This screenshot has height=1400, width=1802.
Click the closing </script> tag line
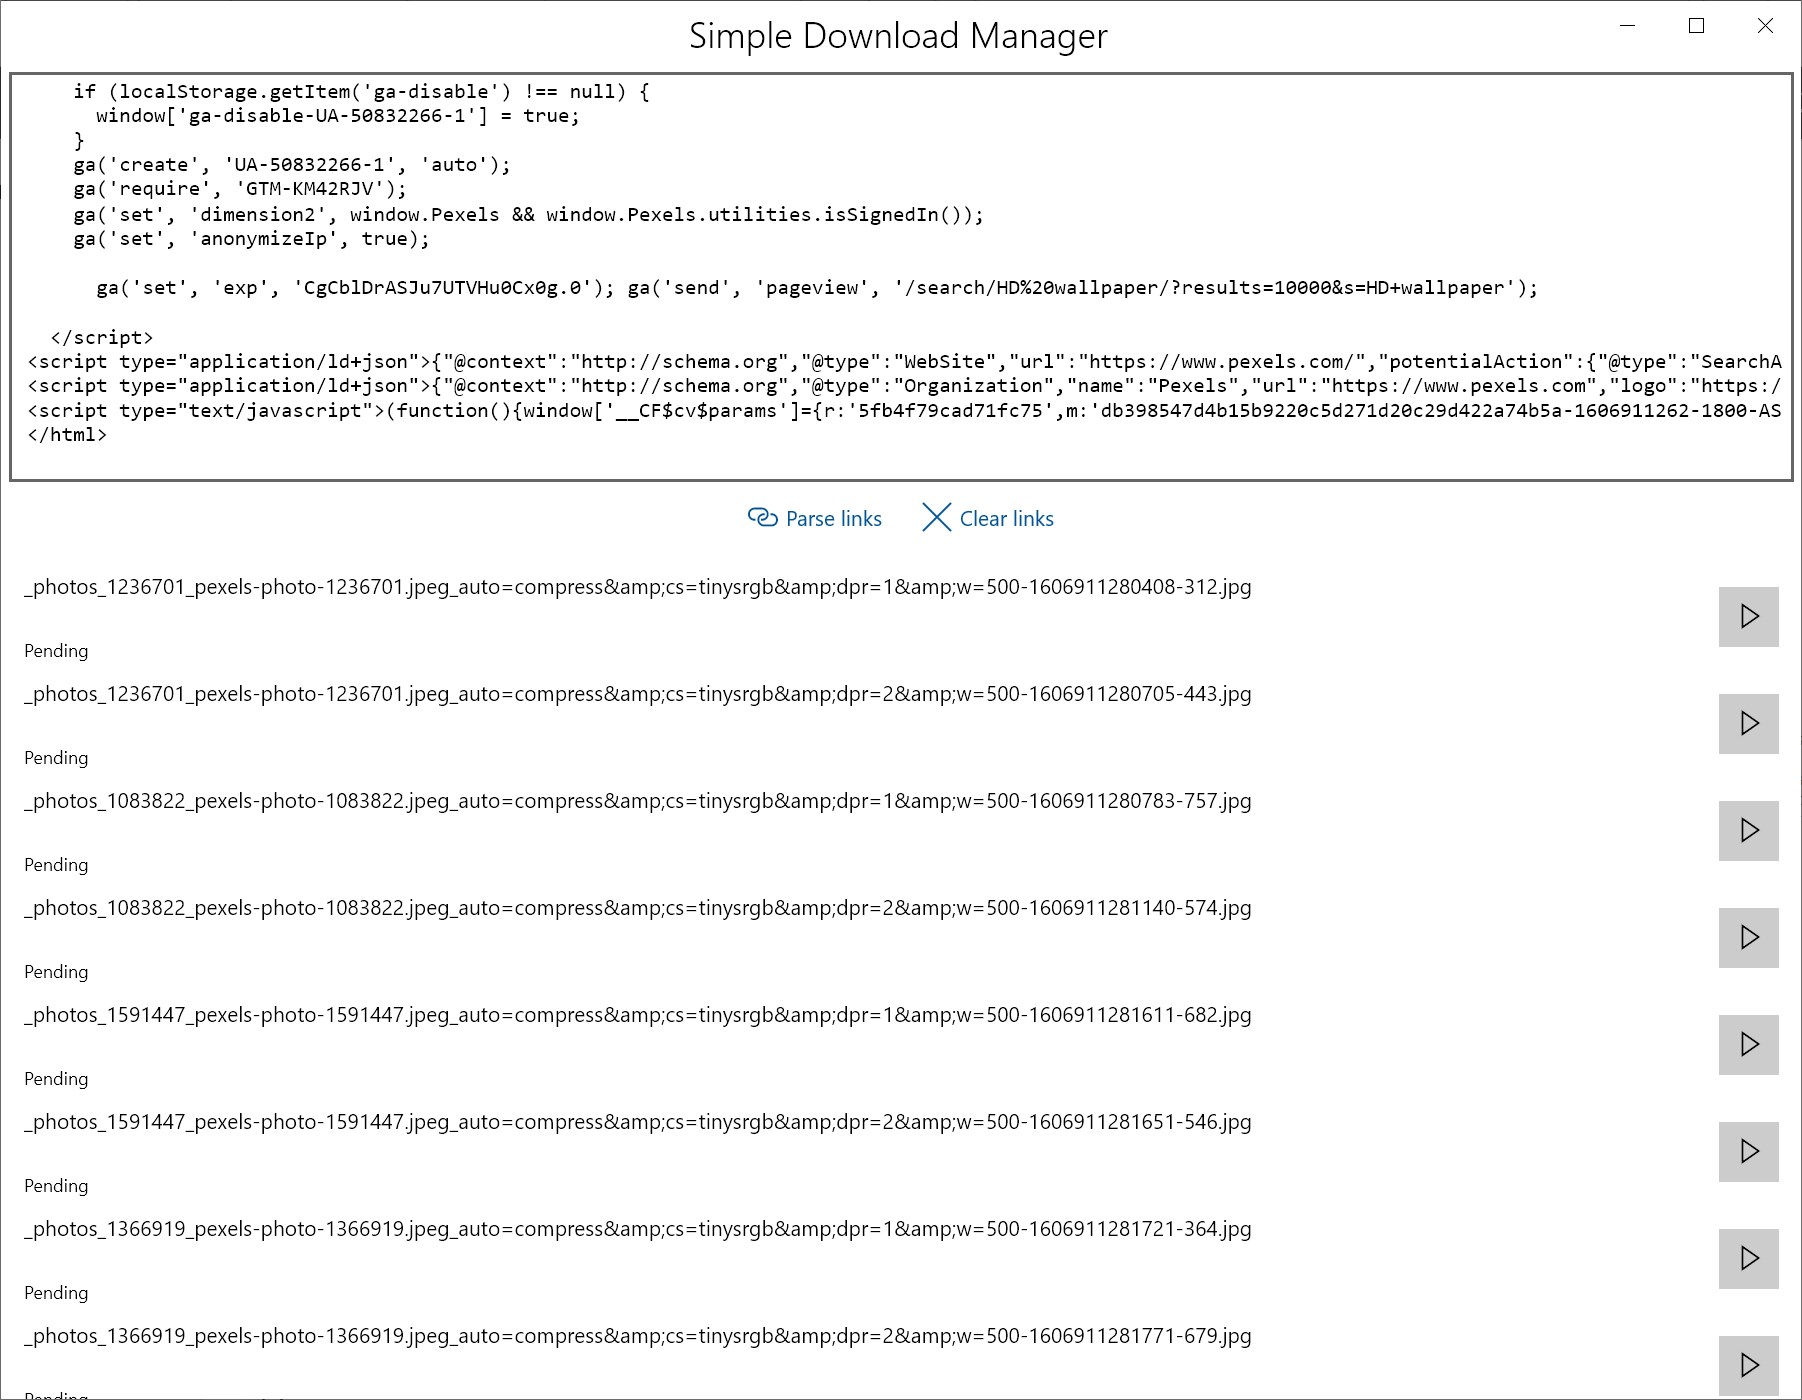click(102, 337)
